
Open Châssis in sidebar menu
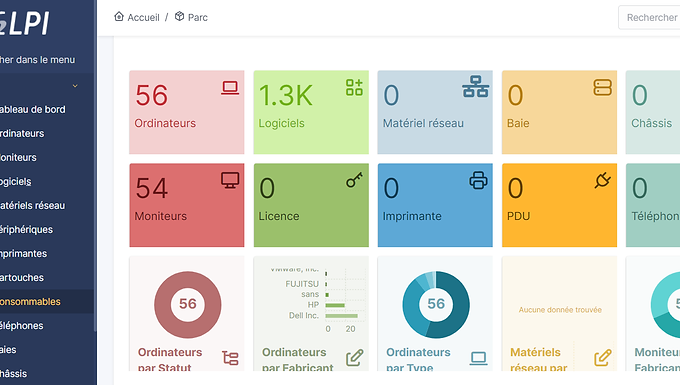pos(13,374)
